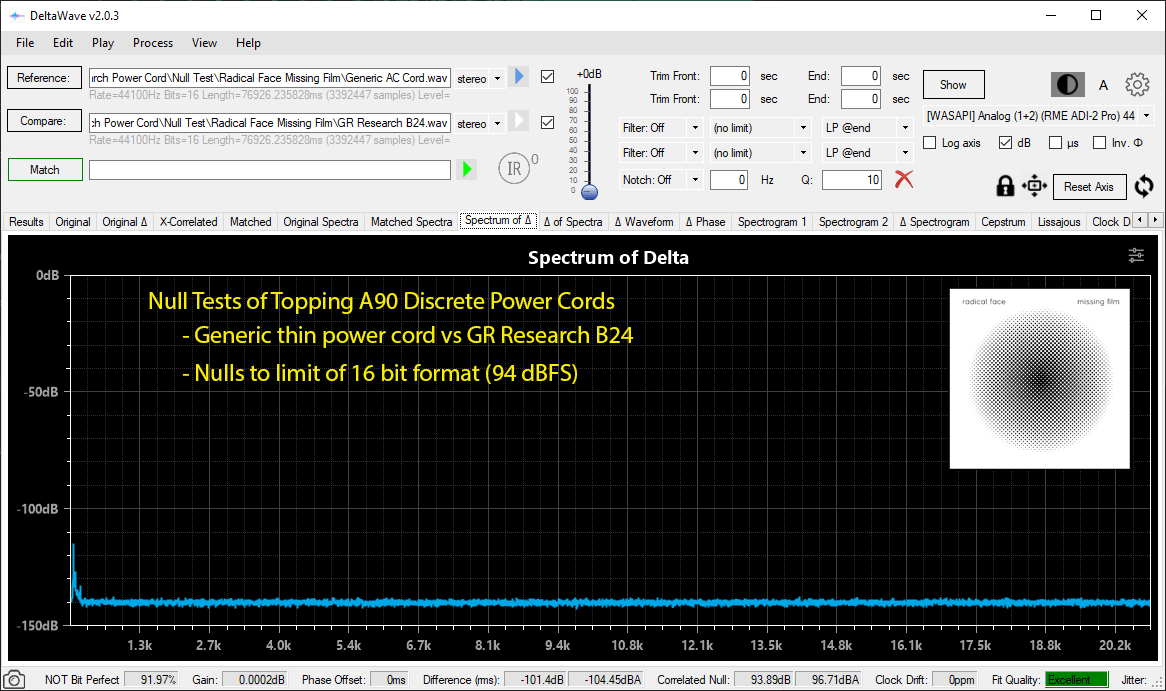1166x691 pixels.
Task: Click the Q value input field
Action: (x=852, y=180)
